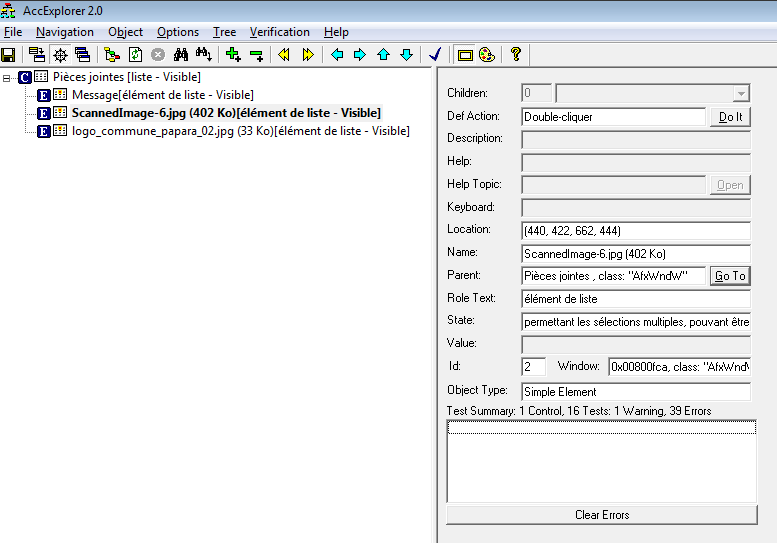Click the Object Type Simple Element field

pos(636,391)
